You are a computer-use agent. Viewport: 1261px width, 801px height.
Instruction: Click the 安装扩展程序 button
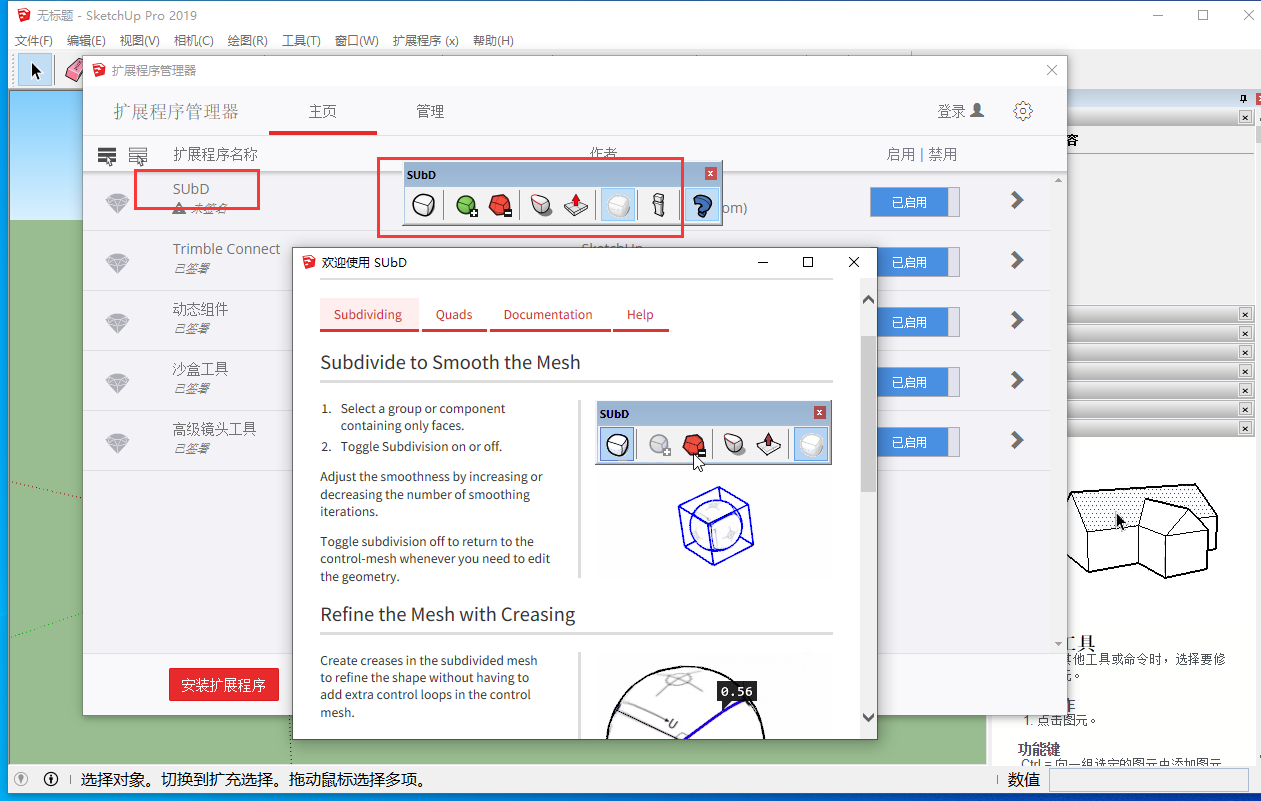(224, 685)
